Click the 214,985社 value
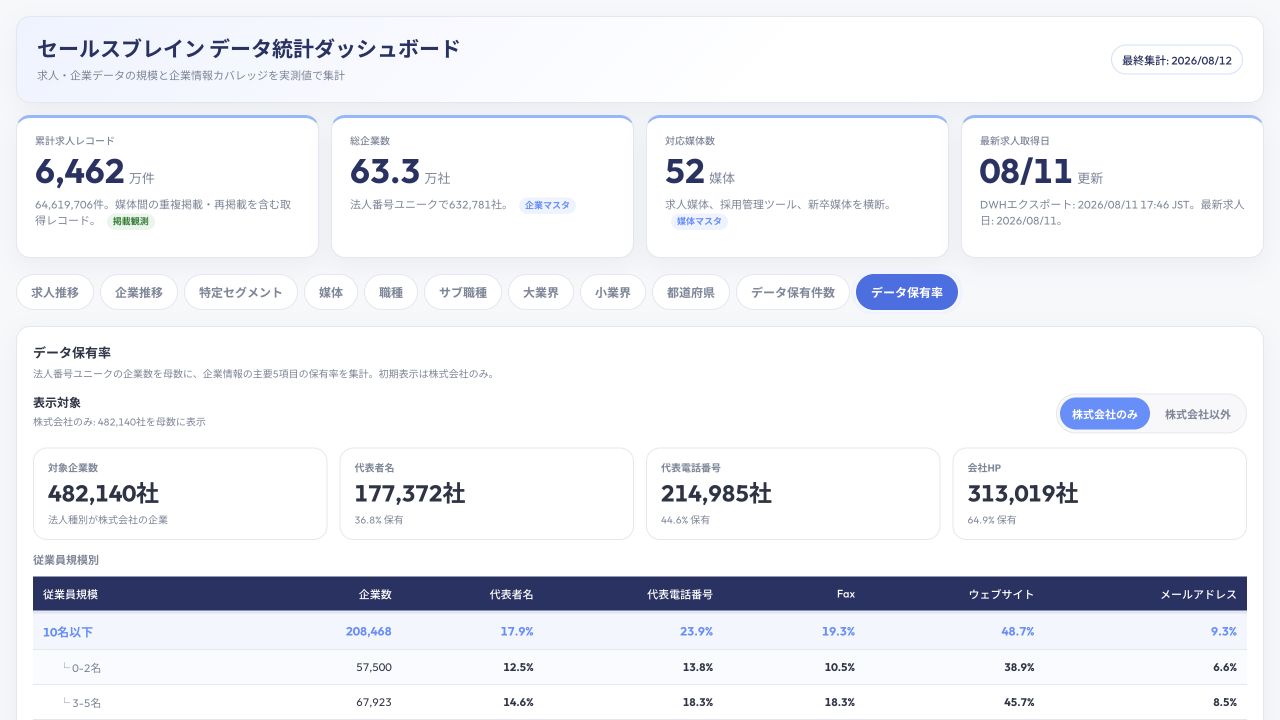This screenshot has width=1280, height=720. coord(716,493)
